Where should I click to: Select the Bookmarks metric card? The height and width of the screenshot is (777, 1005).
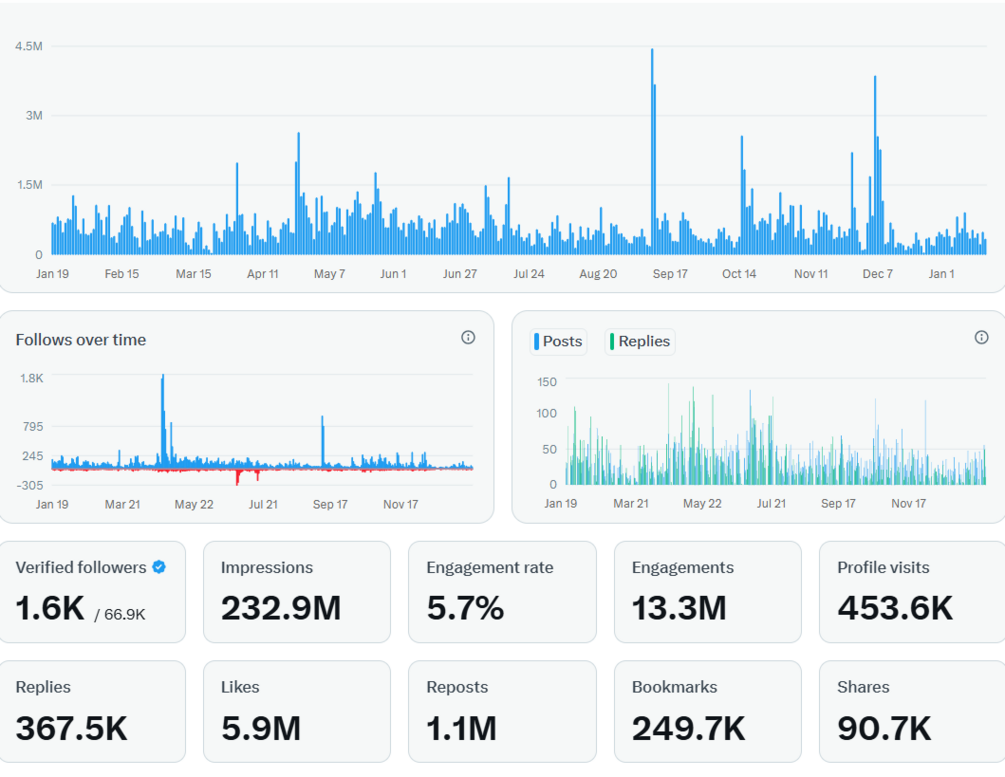point(708,712)
